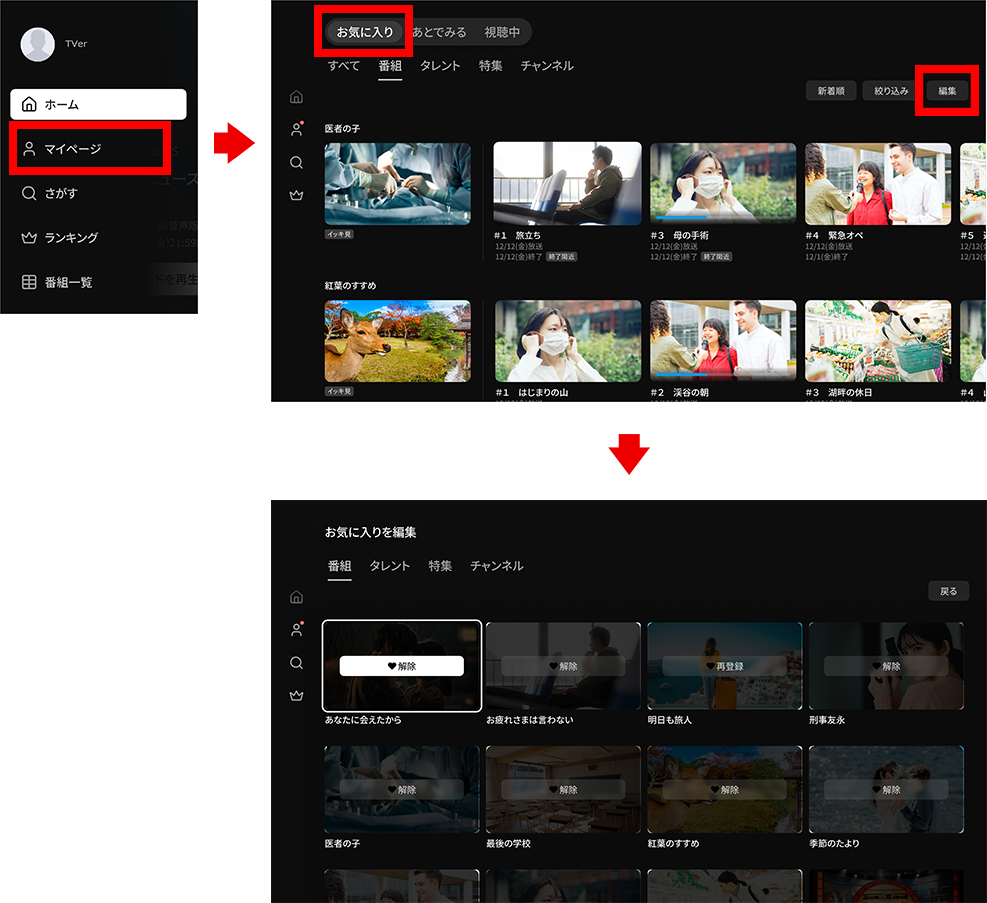987x903 pixels.
Task: Select the タレント tab on the edit favorites screen
Action: 390,566
